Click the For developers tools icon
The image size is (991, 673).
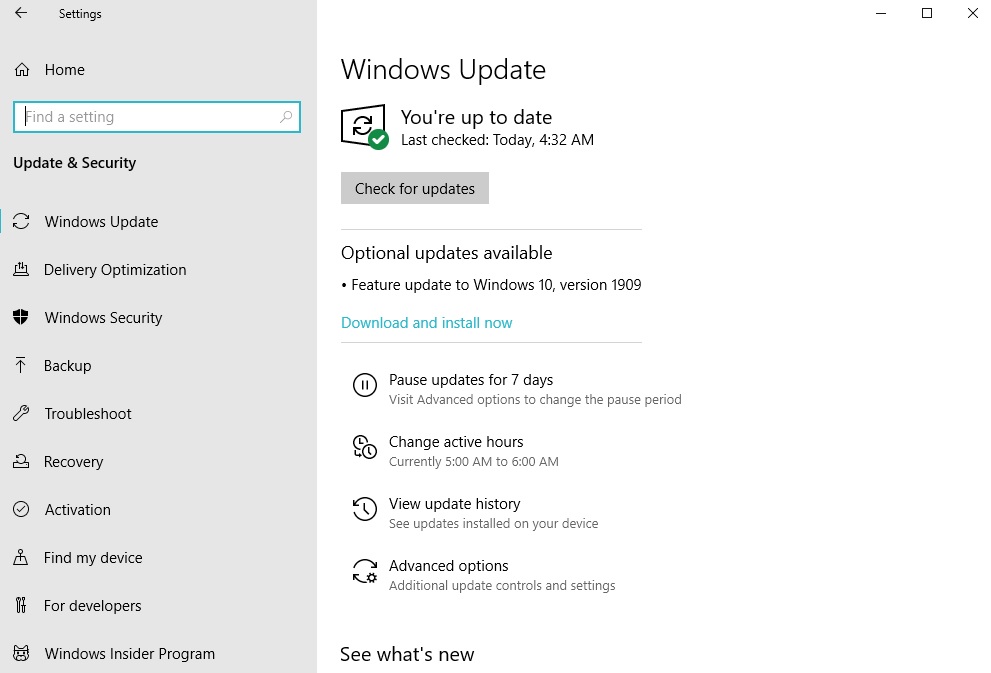pos(21,605)
